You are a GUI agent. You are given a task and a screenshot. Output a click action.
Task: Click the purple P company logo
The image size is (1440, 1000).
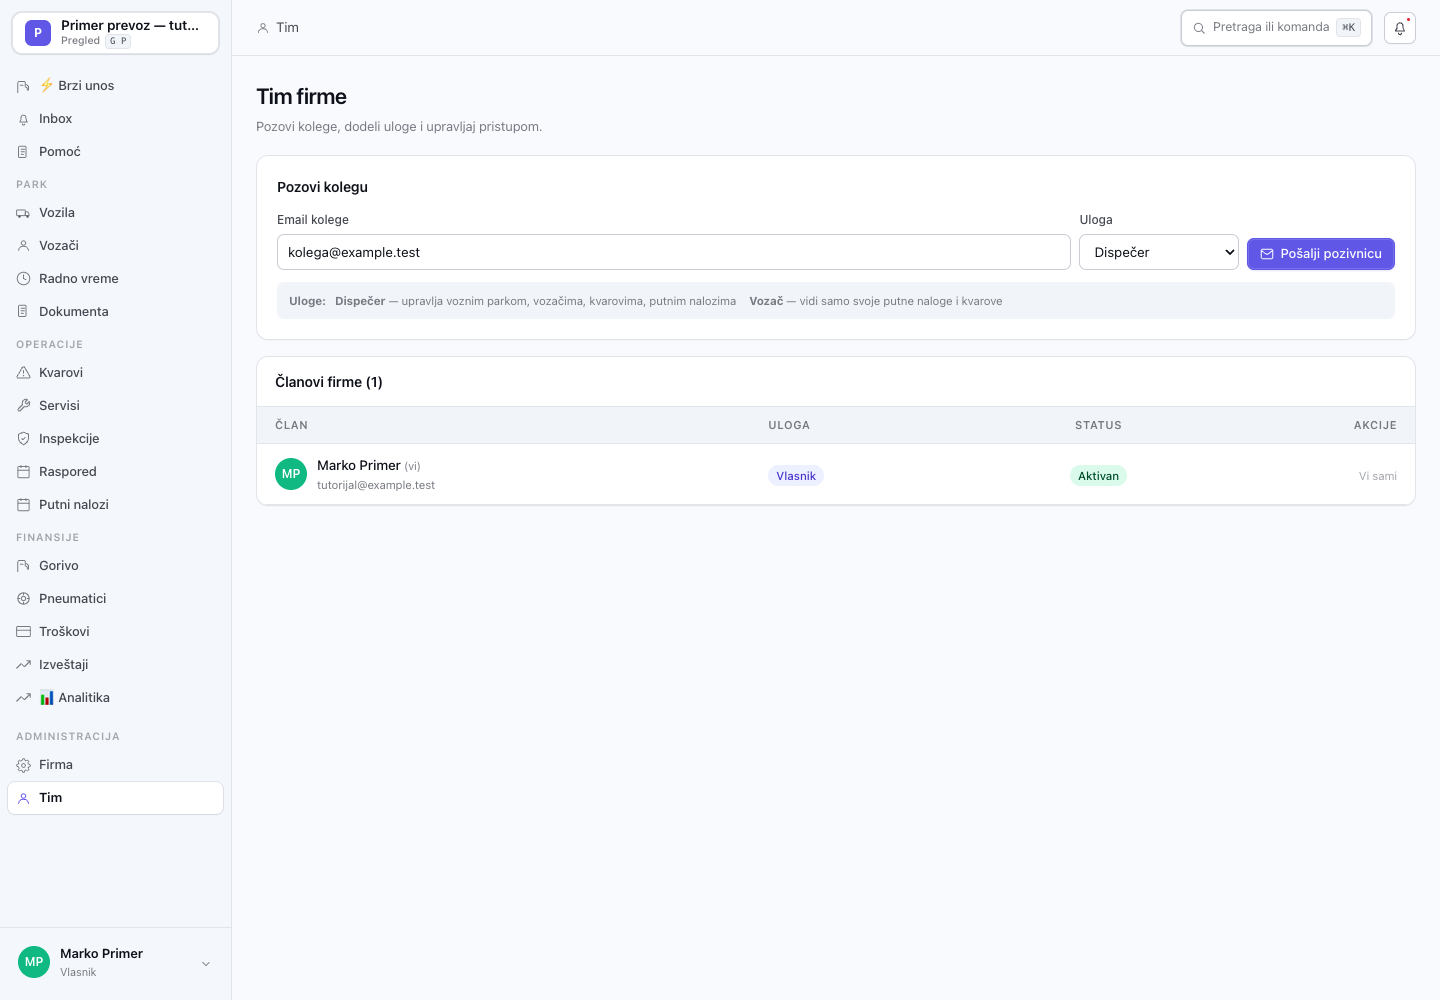click(x=38, y=33)
